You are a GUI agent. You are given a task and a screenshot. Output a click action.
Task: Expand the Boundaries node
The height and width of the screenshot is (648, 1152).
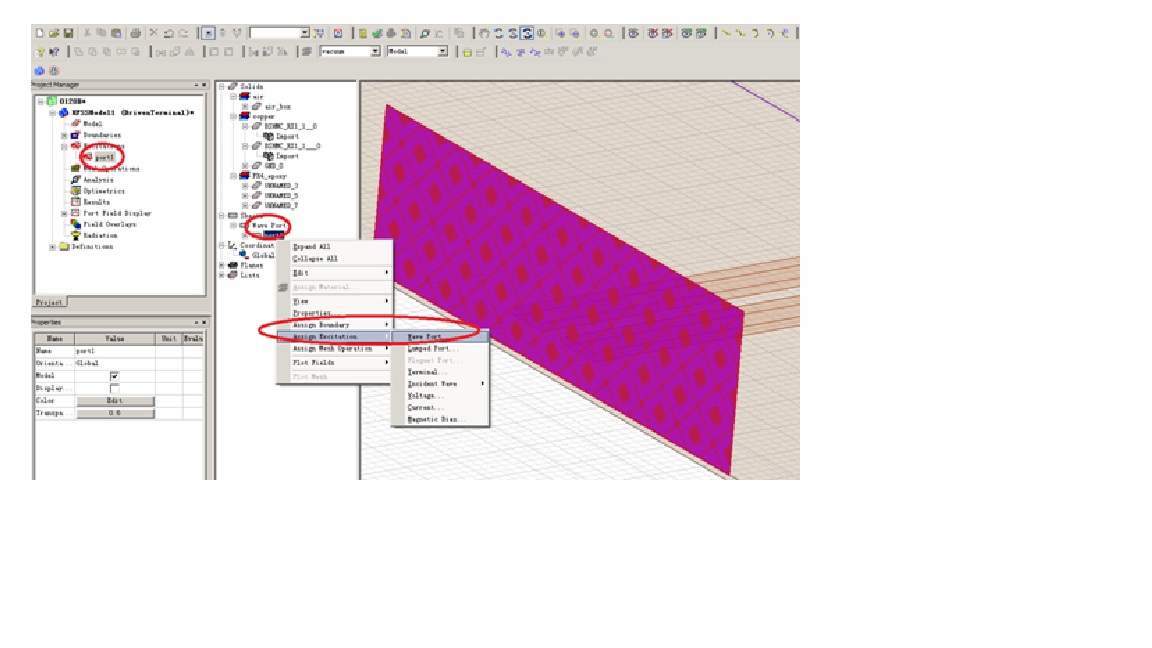coord(64,135)
